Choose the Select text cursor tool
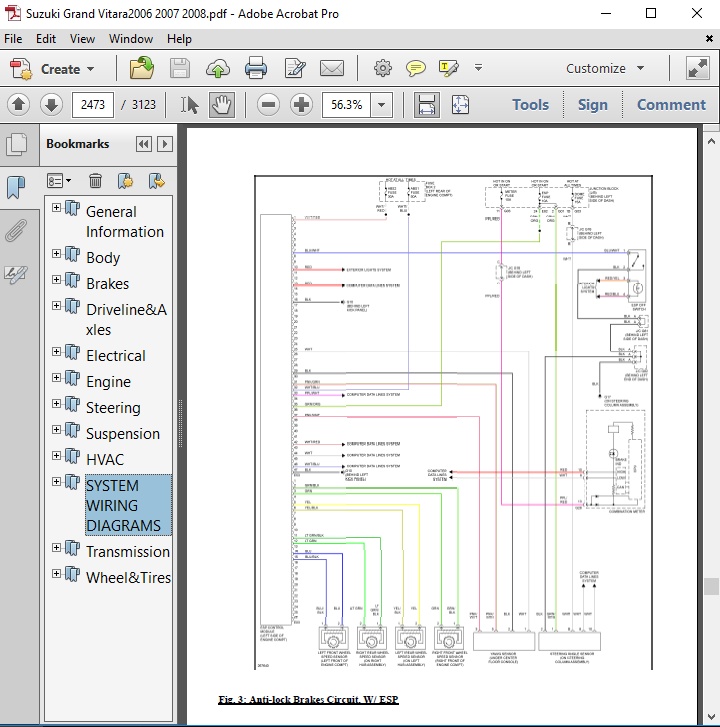Viewport: 720px width, 727px height. coord(189,105)
